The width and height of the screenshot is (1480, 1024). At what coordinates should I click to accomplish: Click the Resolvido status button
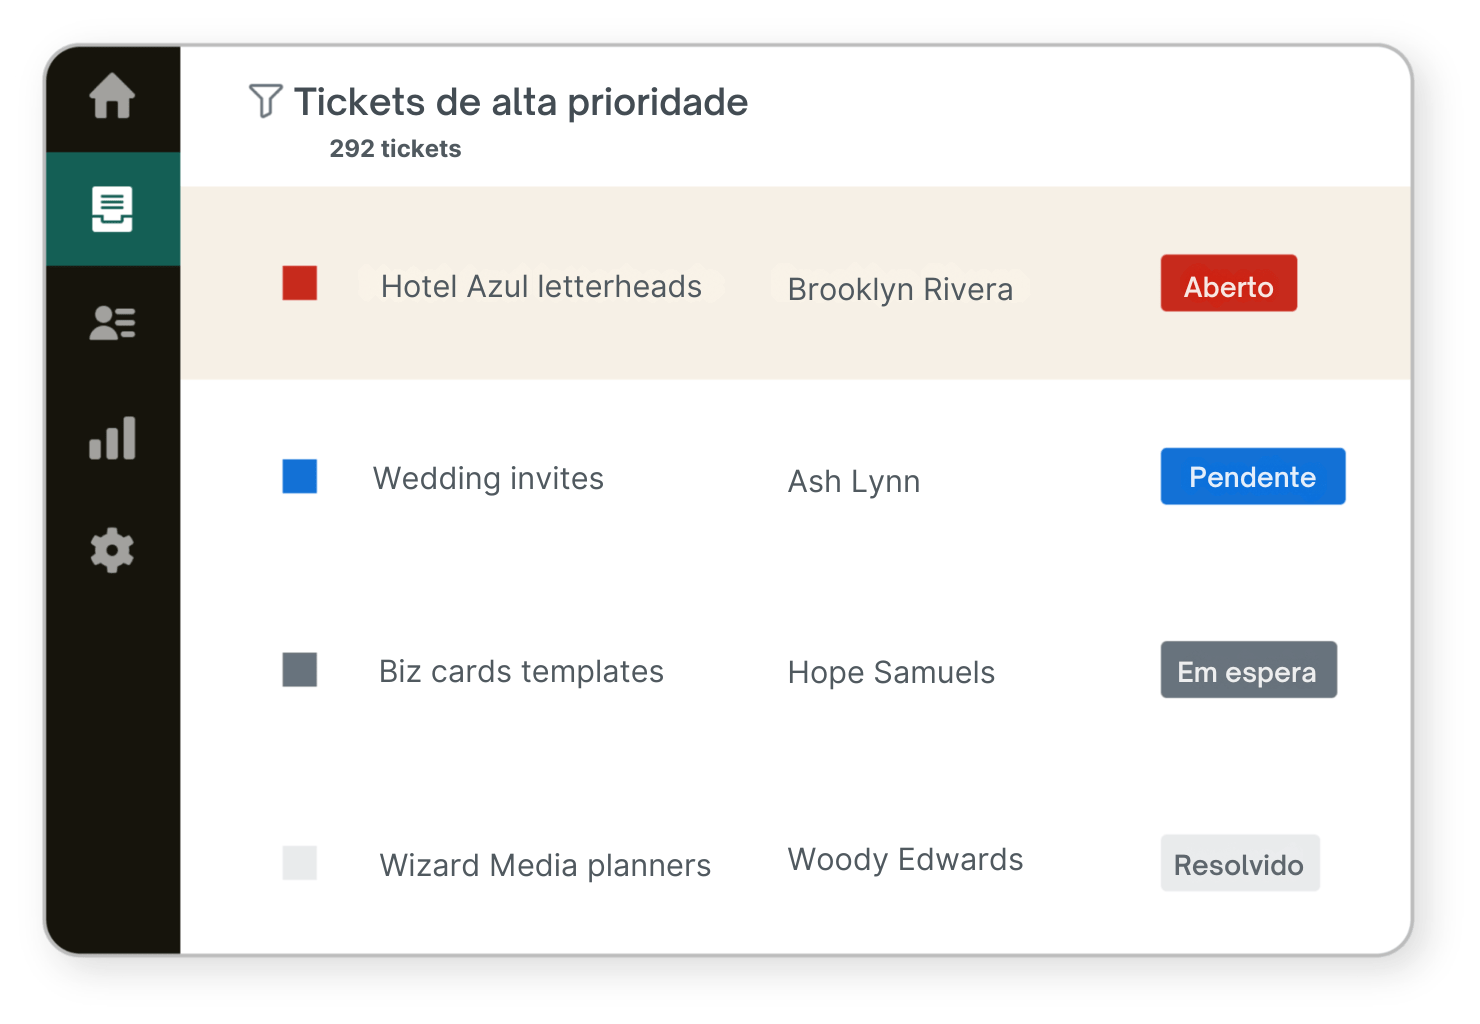coord(1240,863)
